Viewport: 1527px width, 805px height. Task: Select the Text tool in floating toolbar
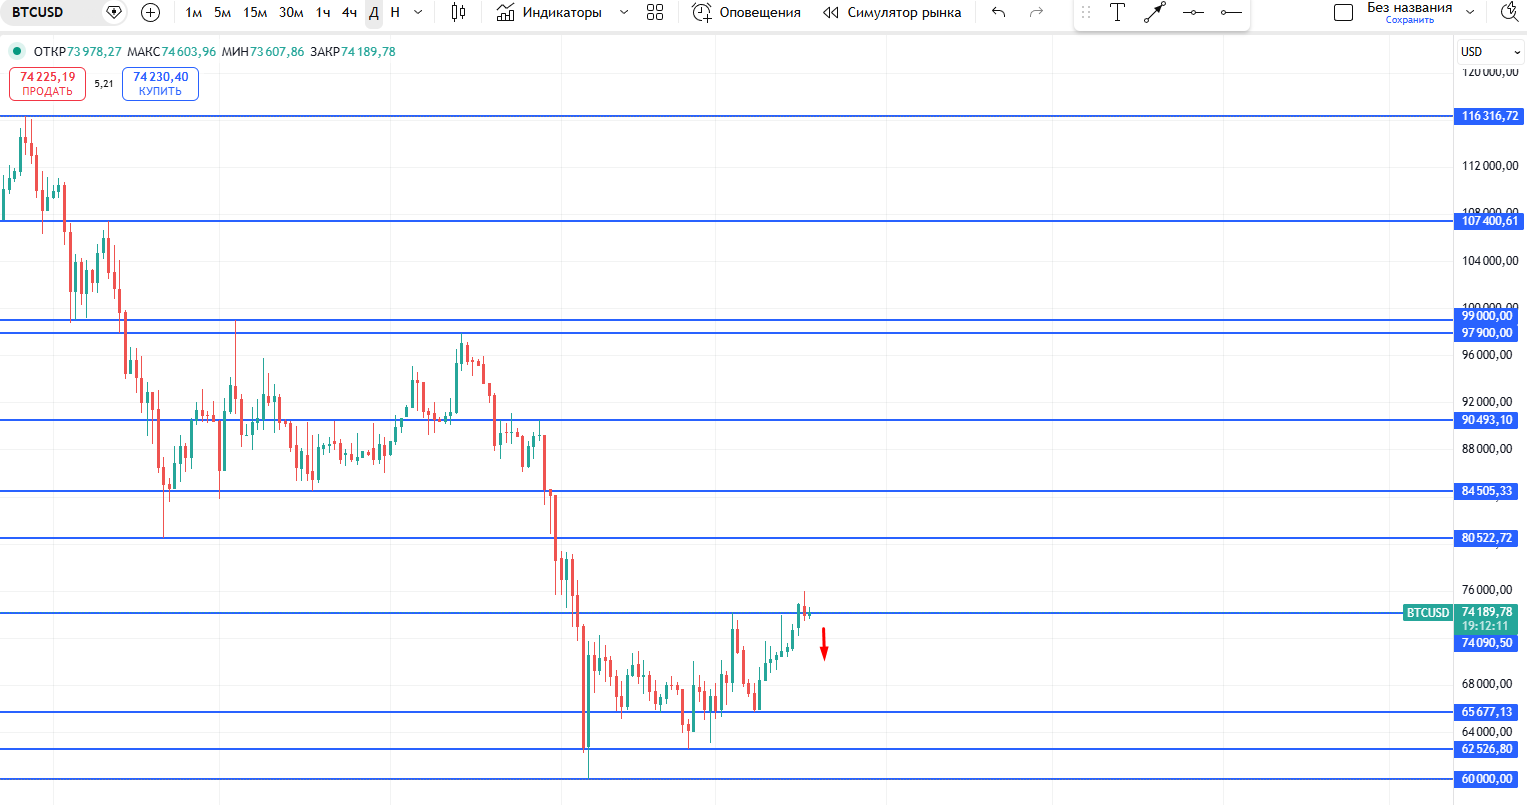pyautogui.click(x=1117, y=12)
